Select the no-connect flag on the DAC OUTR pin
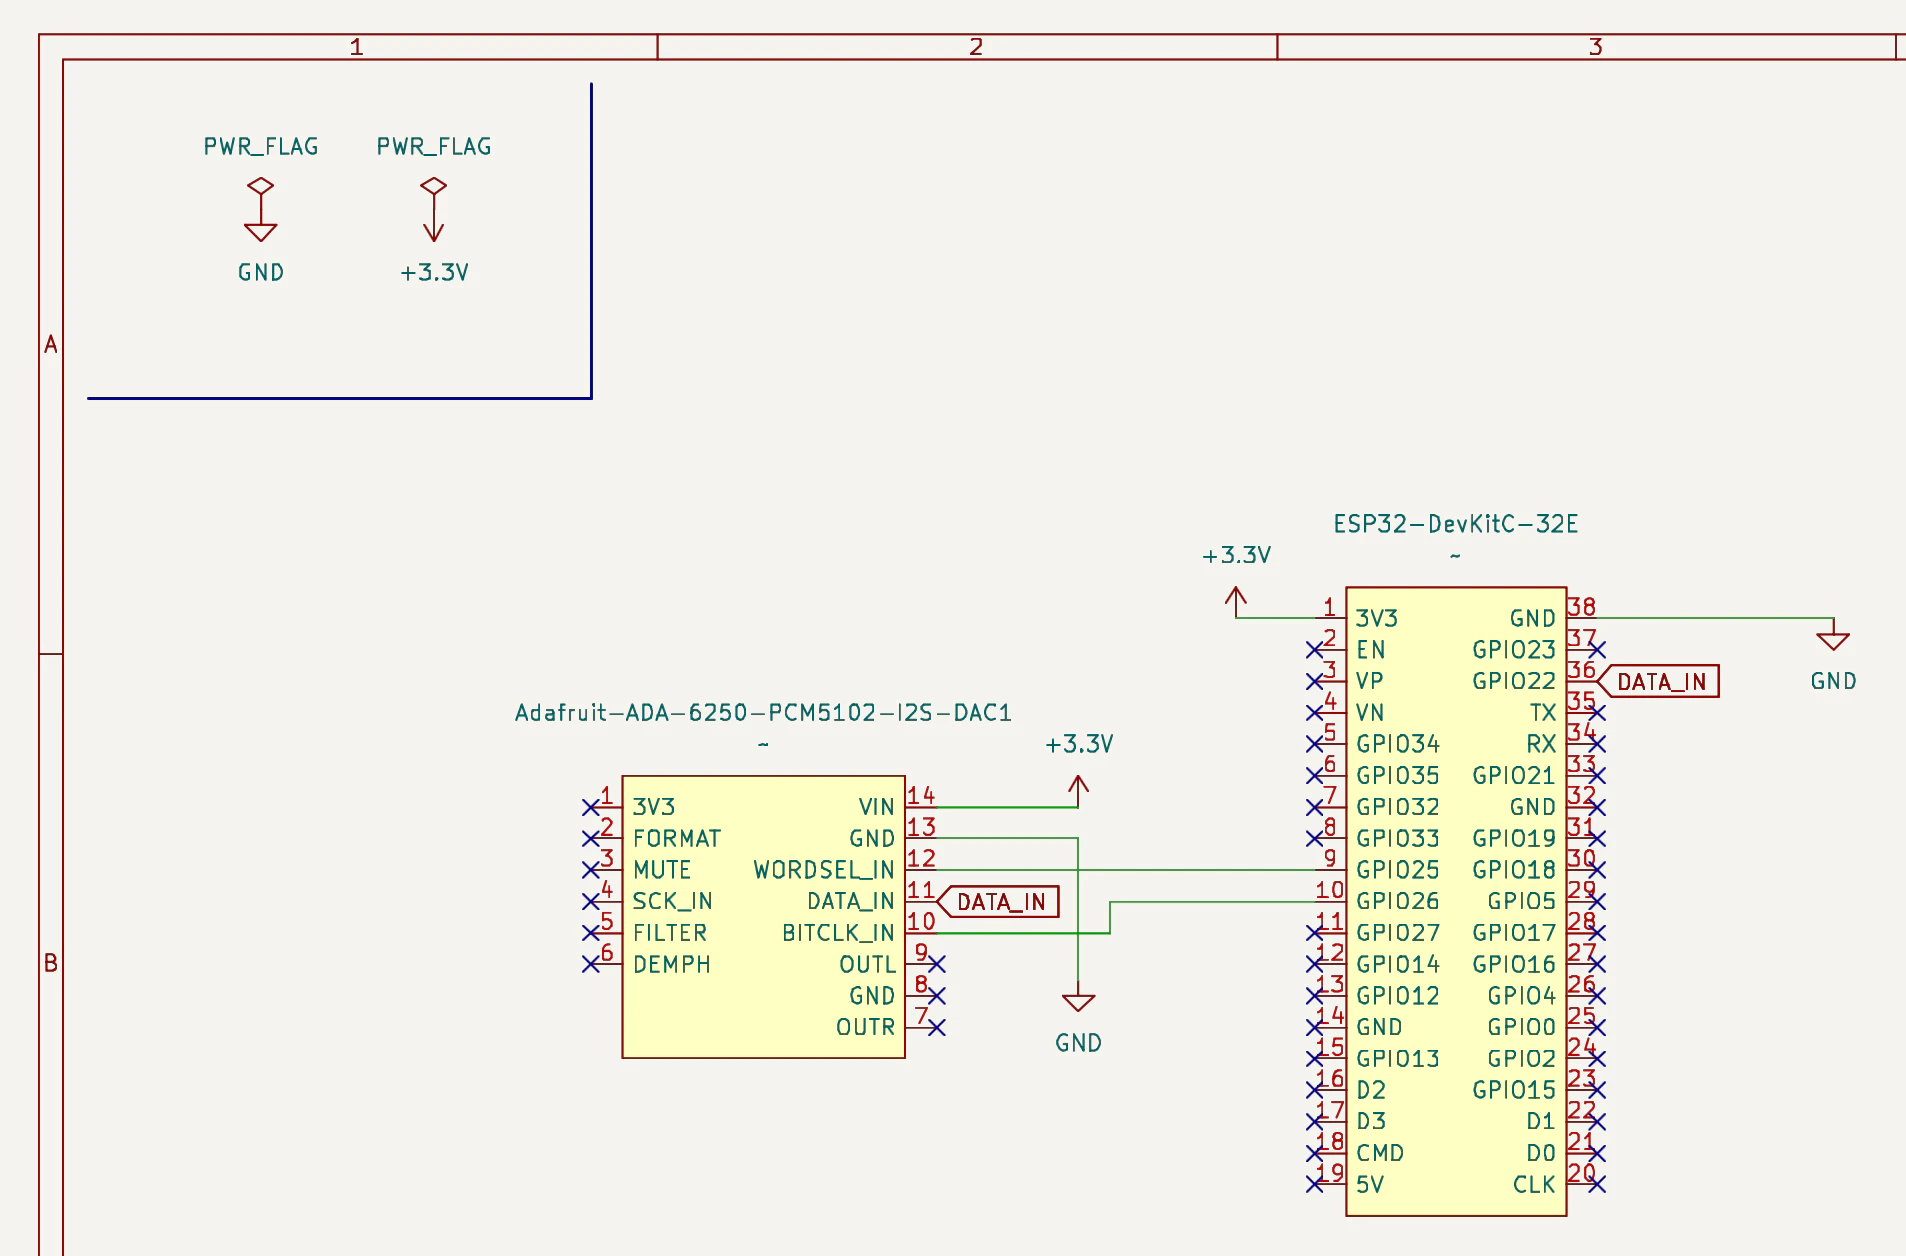The height and width of the screenshot is (1256, 1906). click(937, 1027)
